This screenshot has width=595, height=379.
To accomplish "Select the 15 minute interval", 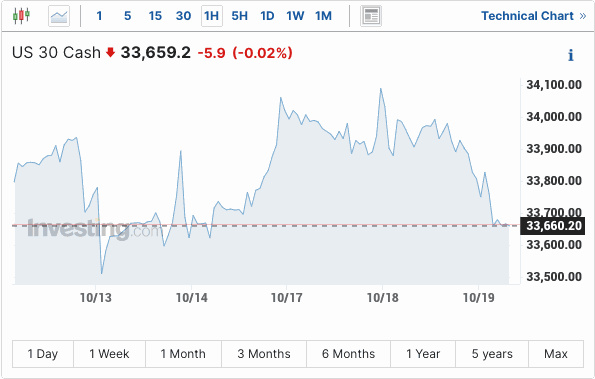I will [x=155, y=16].
